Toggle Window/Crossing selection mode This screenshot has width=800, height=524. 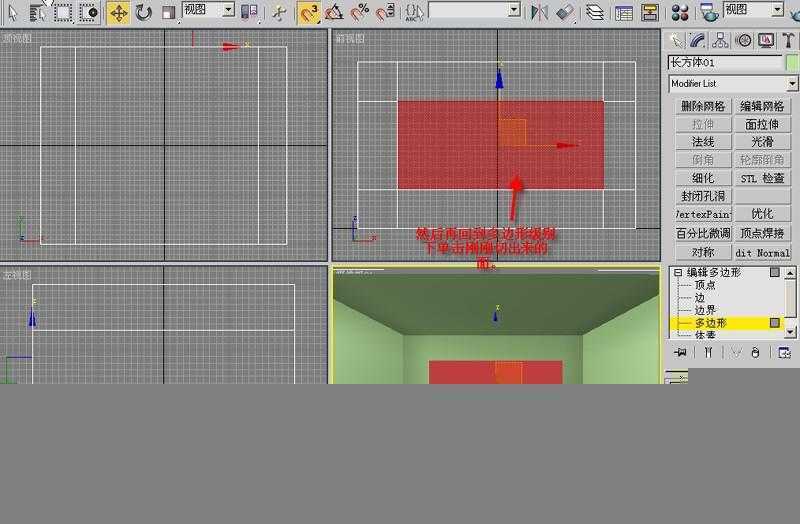pos(89,12)
